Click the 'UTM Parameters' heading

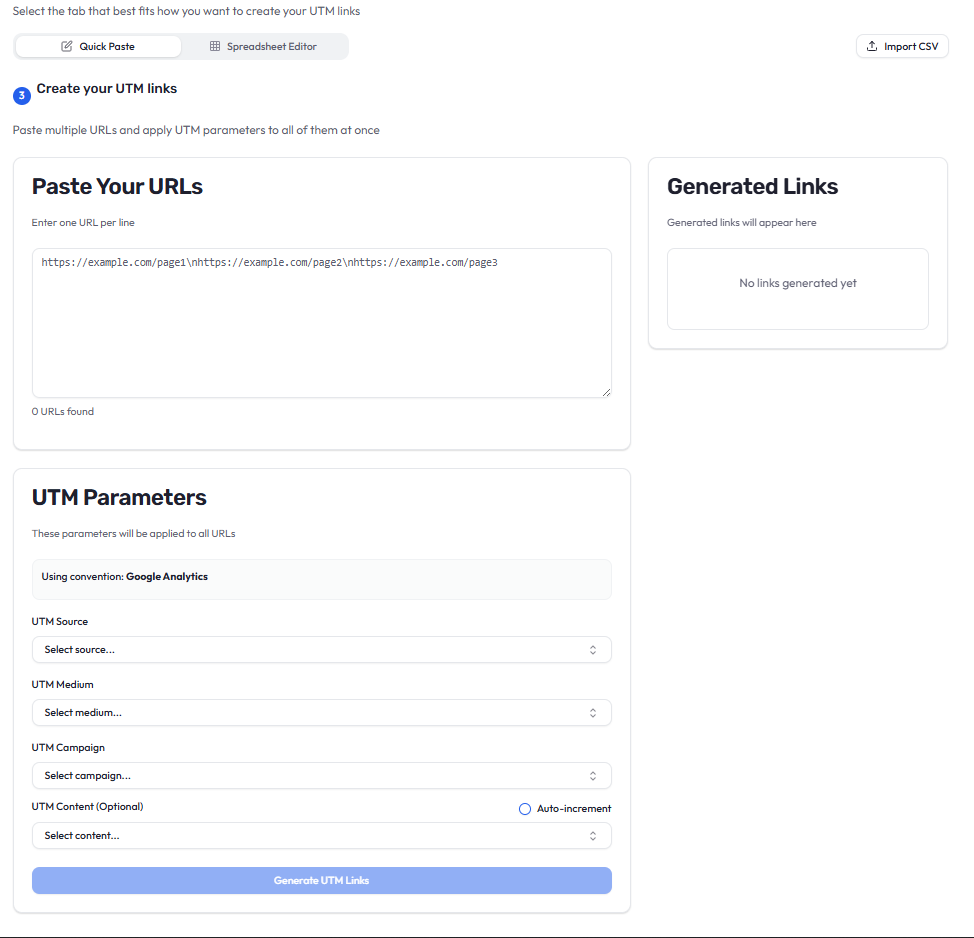tap(119, 498)
